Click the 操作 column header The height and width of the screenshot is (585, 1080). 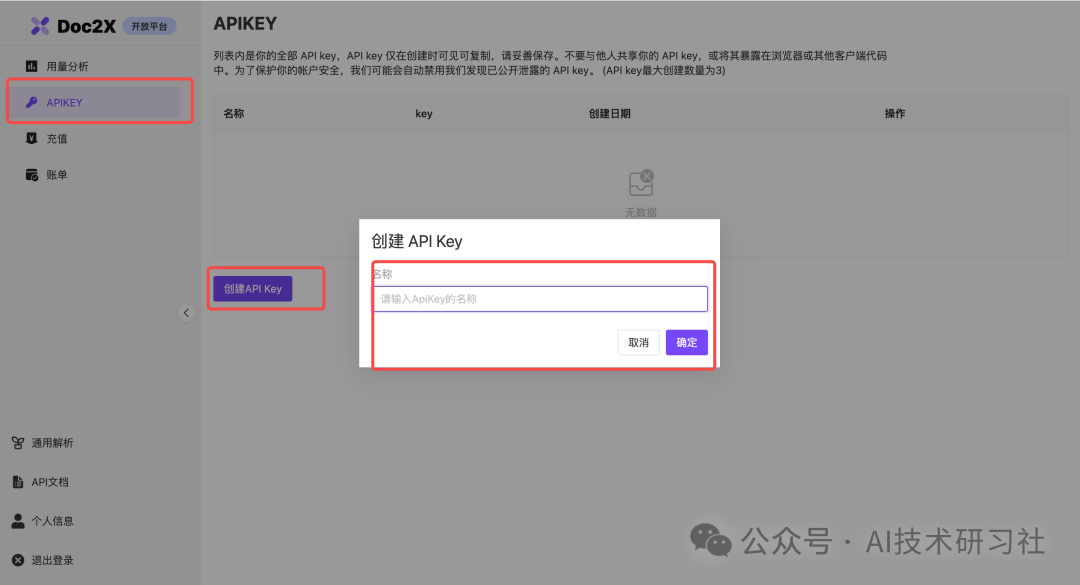click(x=895, y=113)
